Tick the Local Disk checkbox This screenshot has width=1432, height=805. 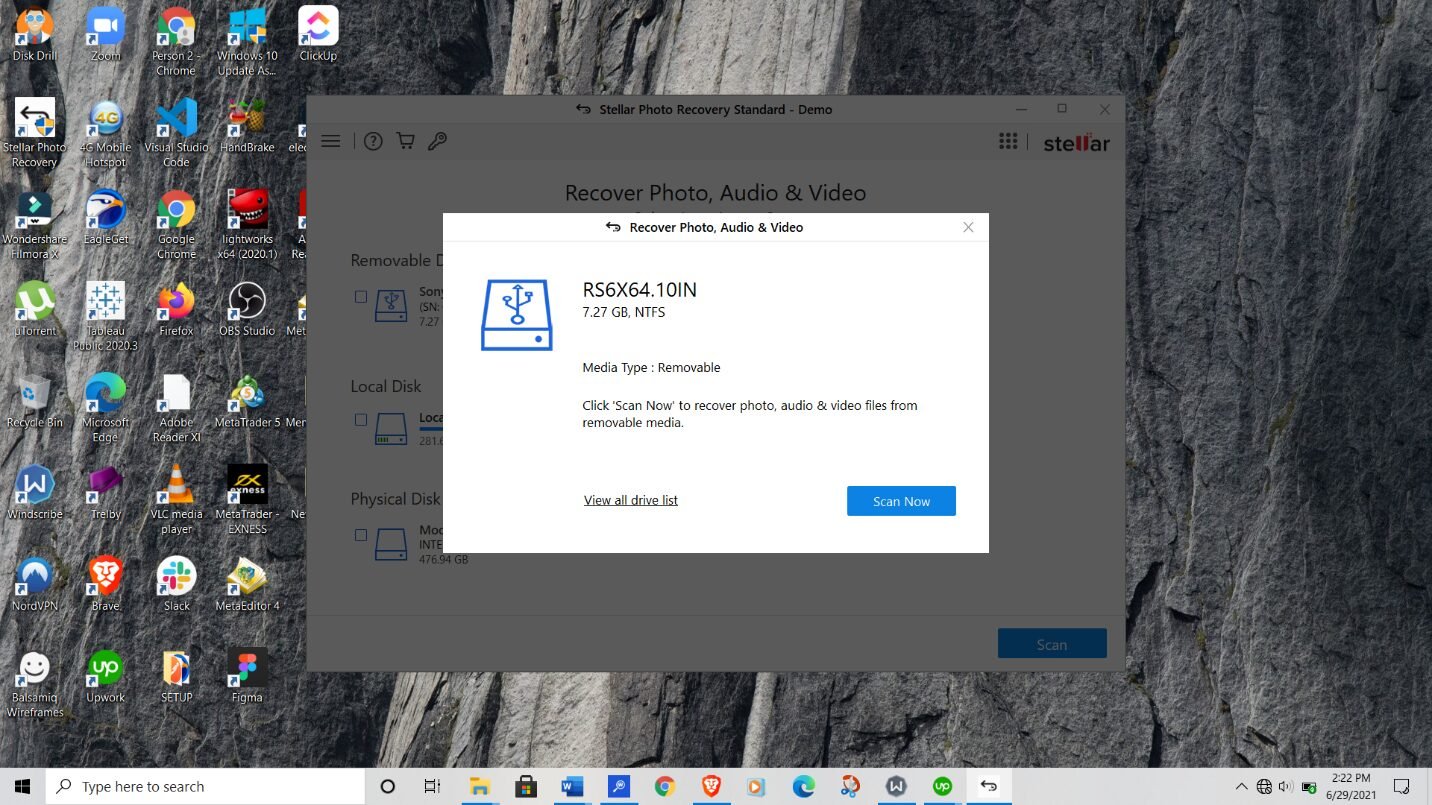(x=361, y=420)
